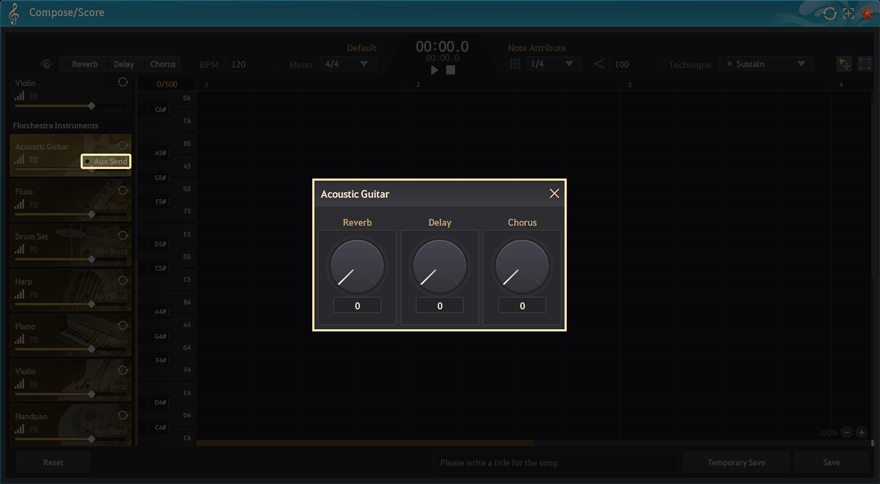This screenshot has height=484, width=880.
Task: Click the Florchestra Instruments heading
Action: [56, 125]
